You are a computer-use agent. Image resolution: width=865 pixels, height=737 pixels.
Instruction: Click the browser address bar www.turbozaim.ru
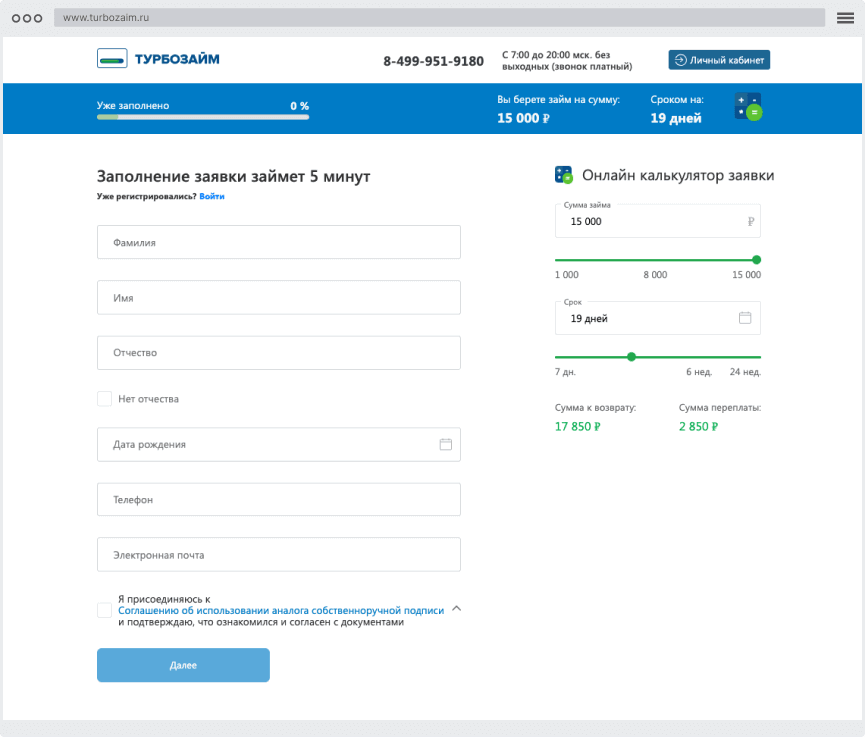pos(440,18)
